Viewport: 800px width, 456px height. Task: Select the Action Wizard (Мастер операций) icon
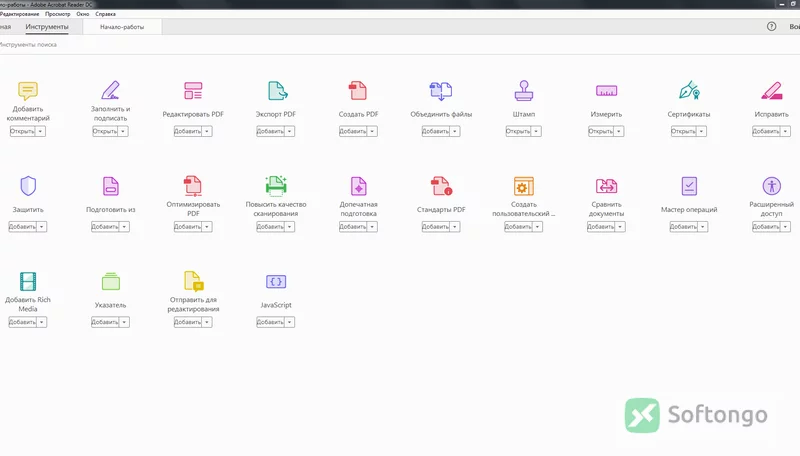point(689,186)
